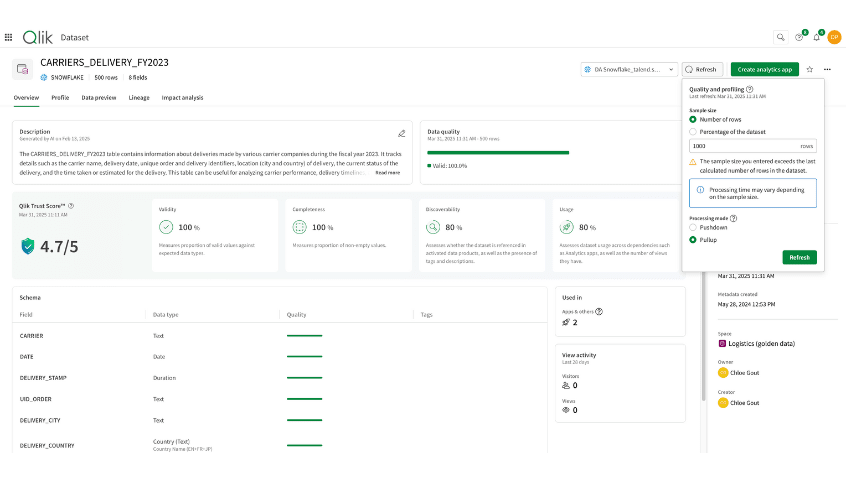Select Pushdown processing mode
This screenshot has height=496, width=846.
click(x=693, y=227)
